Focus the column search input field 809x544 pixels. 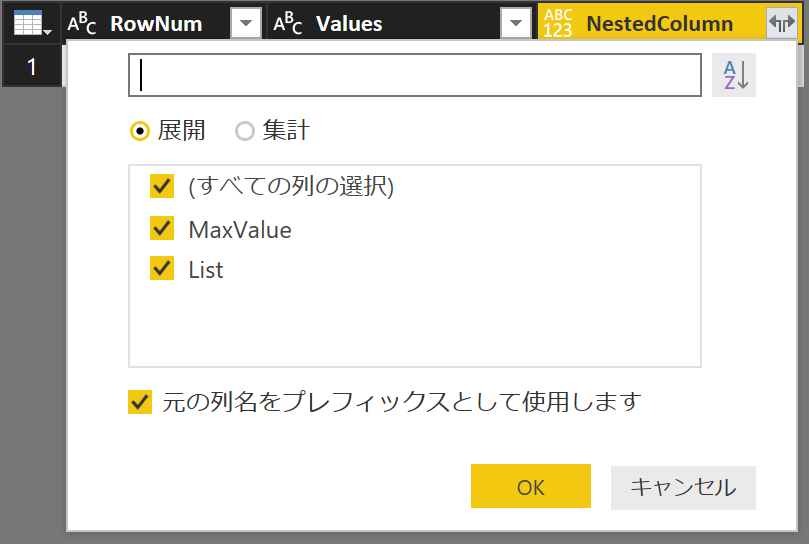click(415, 75)
